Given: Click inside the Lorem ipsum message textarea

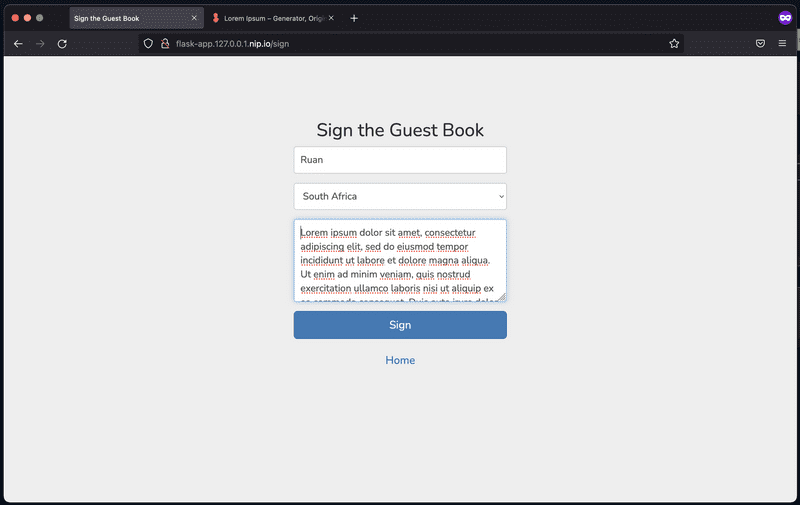Looking at the screenshot, I should (400, 260).
